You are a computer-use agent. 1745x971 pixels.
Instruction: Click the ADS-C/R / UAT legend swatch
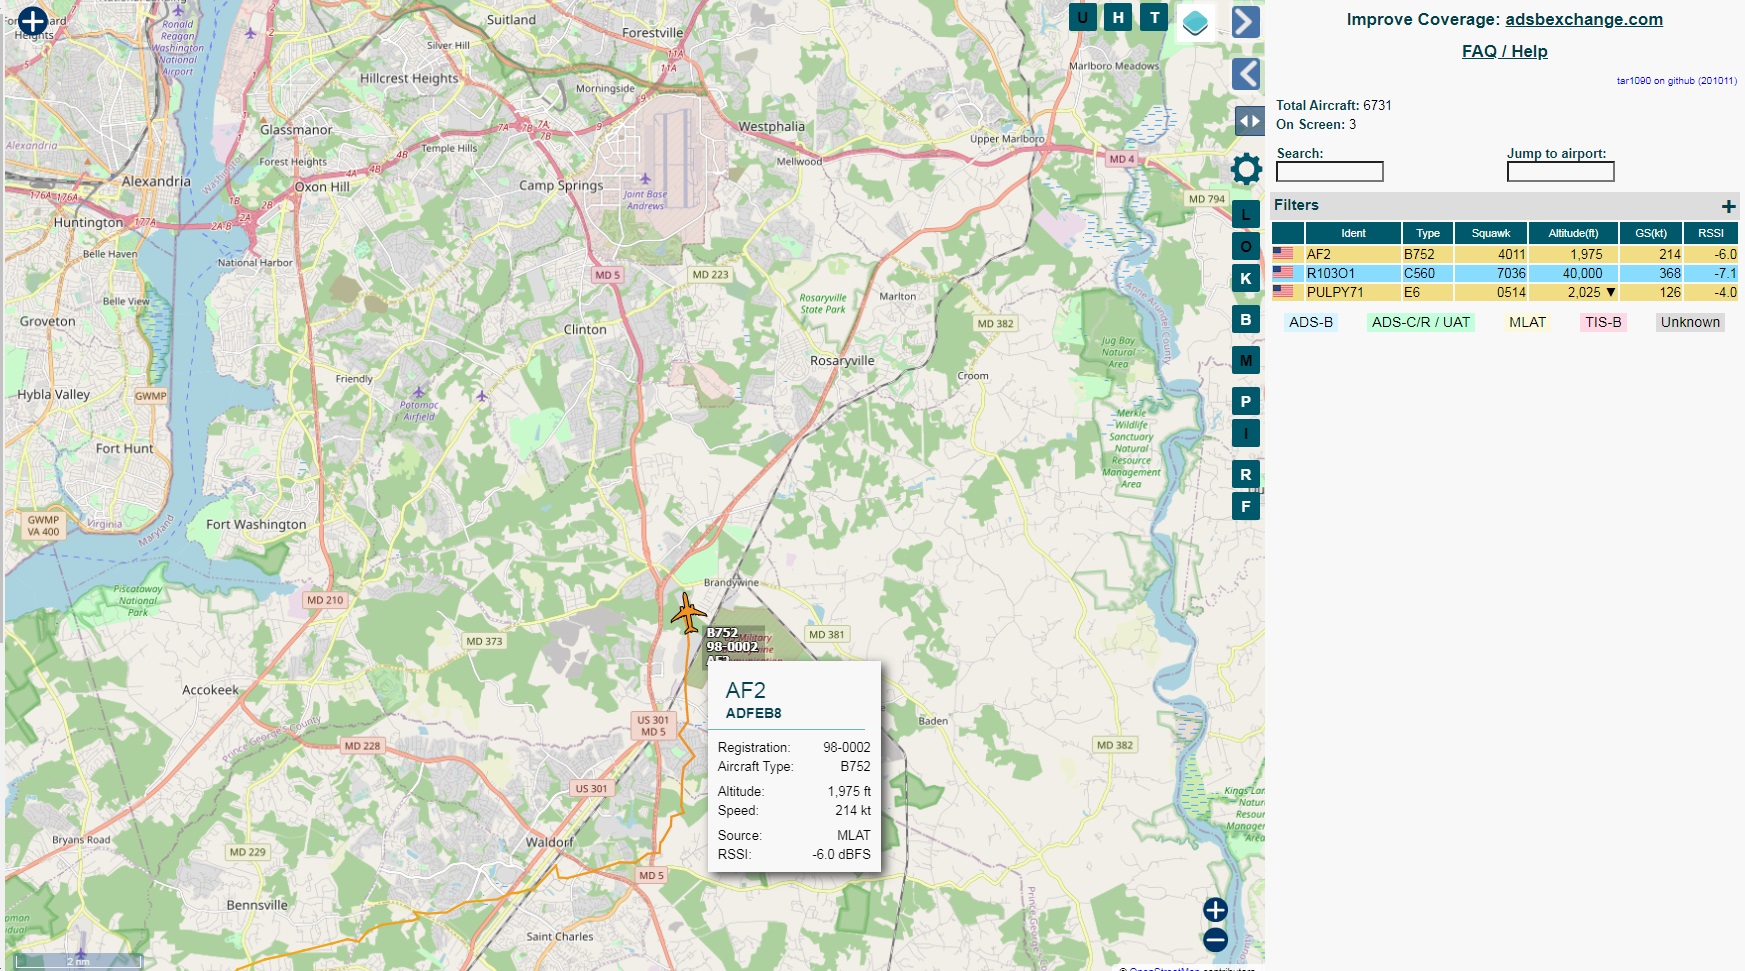1420,322
